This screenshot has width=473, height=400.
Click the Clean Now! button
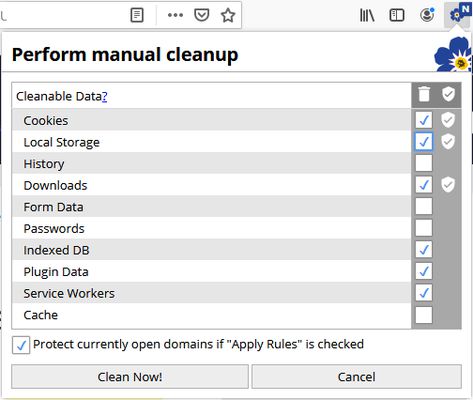tap(130, 377)
